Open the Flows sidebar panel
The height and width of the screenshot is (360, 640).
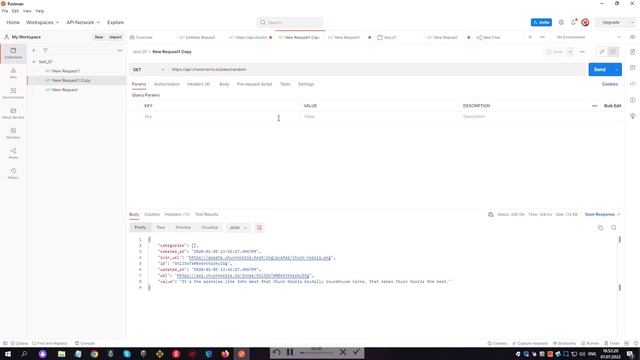point(13,153)
